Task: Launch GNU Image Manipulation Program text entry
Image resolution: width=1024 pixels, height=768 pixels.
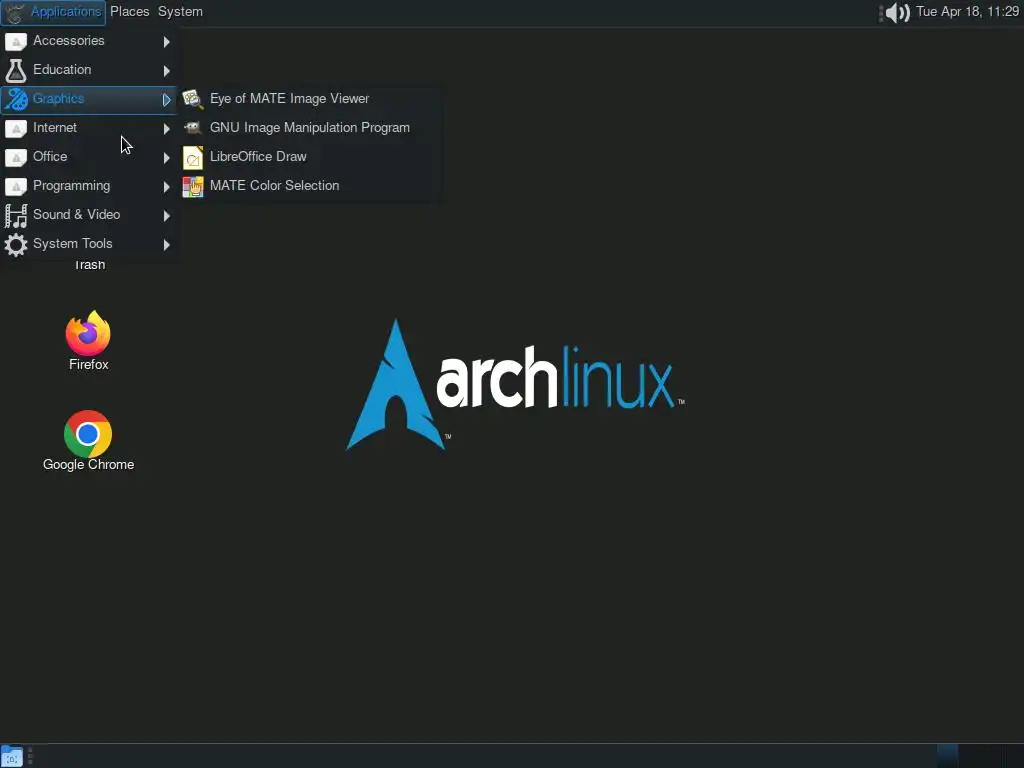Action: coord(310,127)
